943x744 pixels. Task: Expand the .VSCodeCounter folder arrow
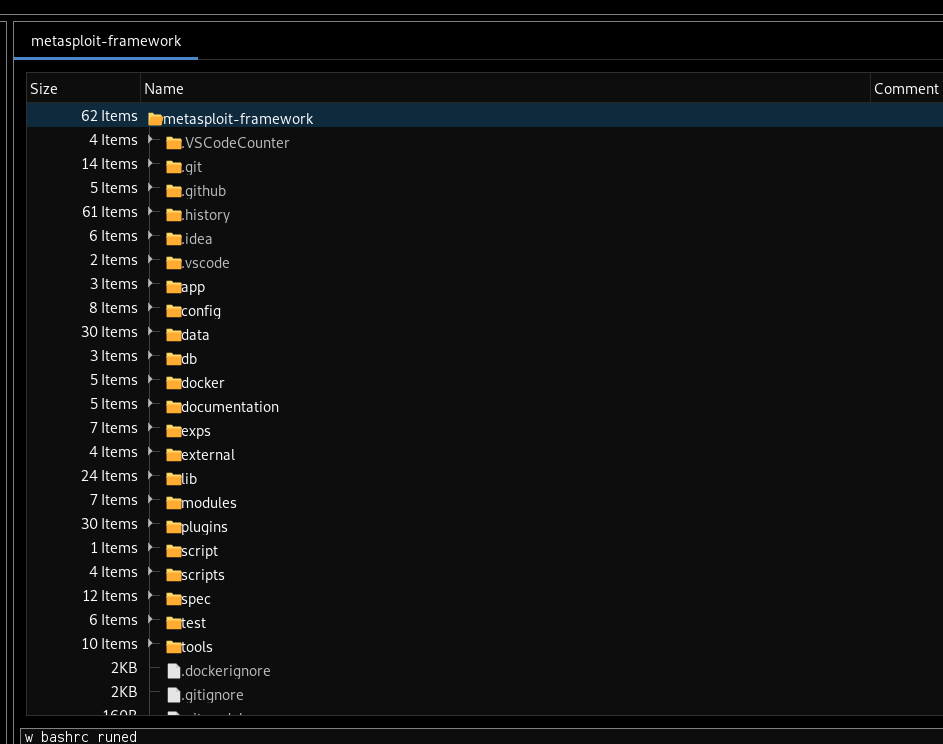coord(150,140)
